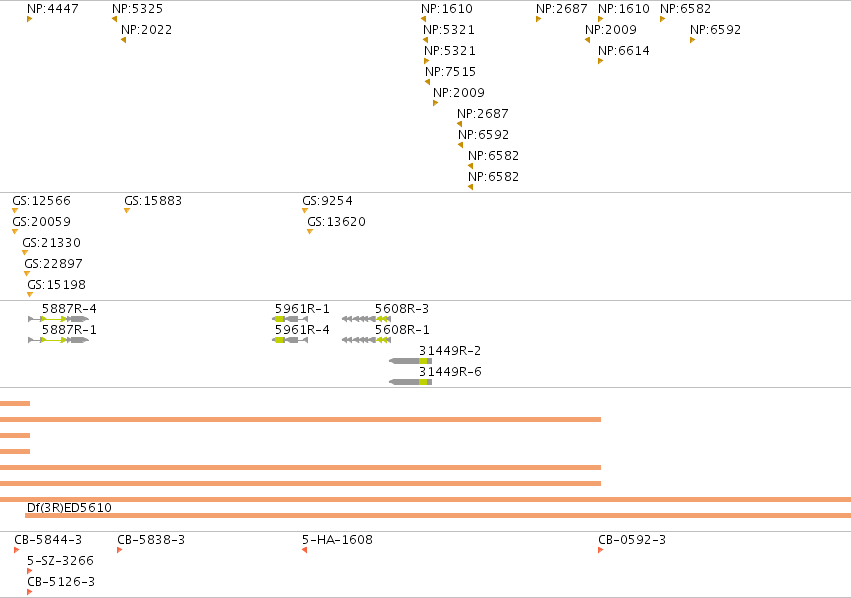Click the 5-HA-1608 red arrow marker
Image resolution: width=851 pixels, height=598 pixels.
tap(304, 550)
